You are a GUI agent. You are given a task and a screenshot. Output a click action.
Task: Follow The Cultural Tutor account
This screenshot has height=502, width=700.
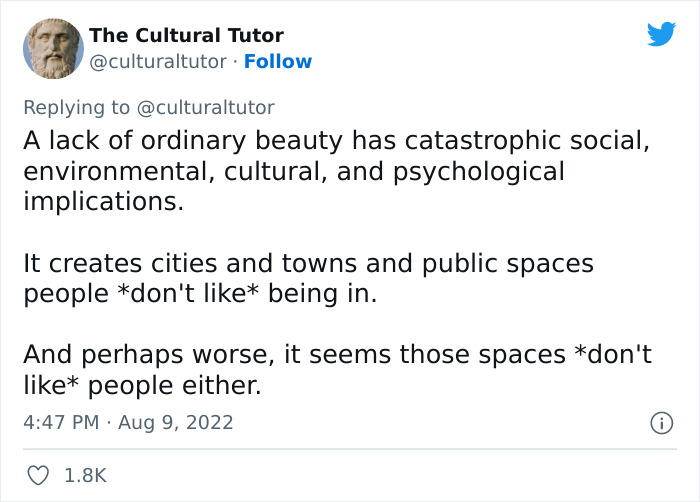coord(278,62)
